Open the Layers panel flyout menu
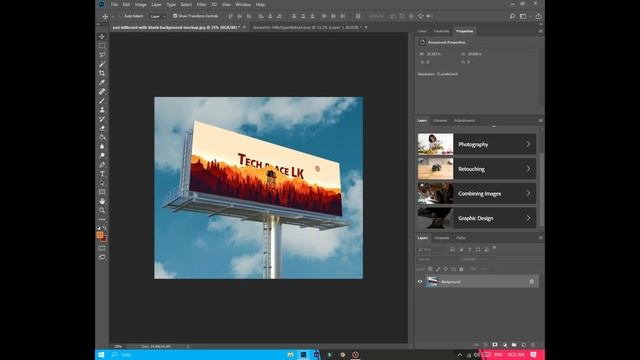Image resolution: width=640 pixels, height=360 pixels. coord(540,238)
